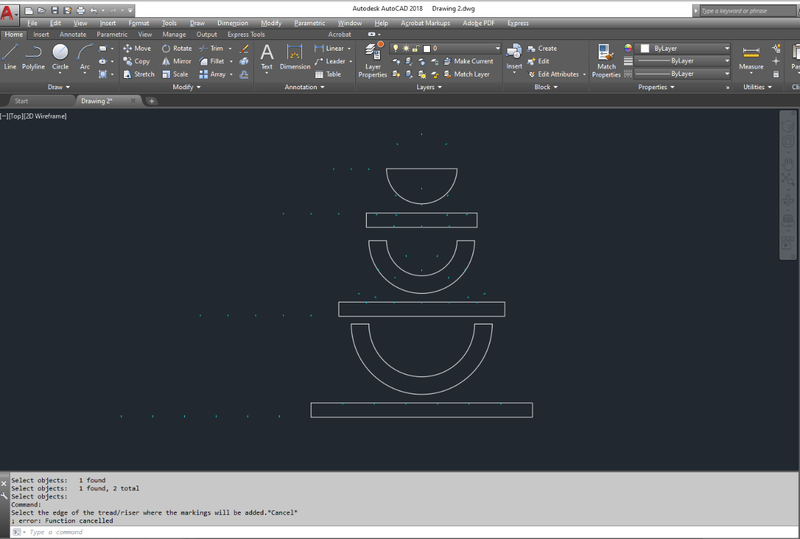Open the layer name dropdown
The width and height of the screenshot is (800, 539).
(x=468, y=48)
